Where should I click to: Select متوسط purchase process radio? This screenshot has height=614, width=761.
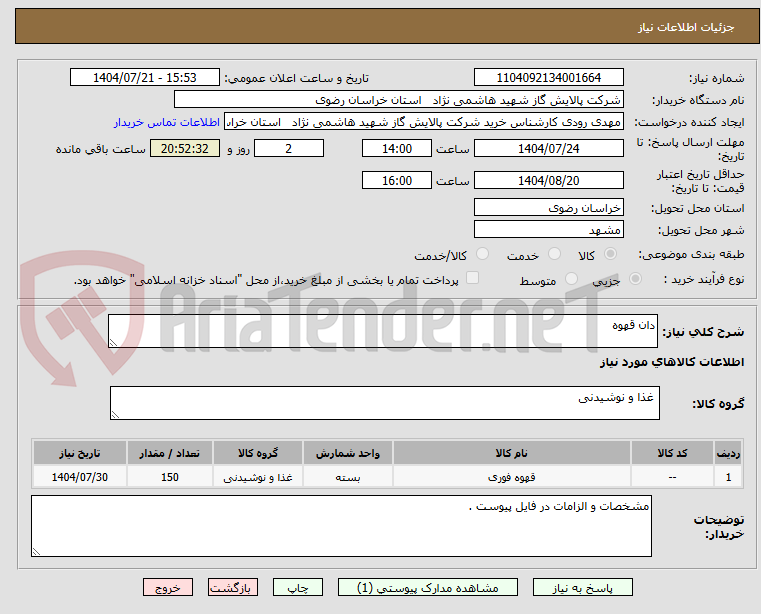[x=572, y=280]
